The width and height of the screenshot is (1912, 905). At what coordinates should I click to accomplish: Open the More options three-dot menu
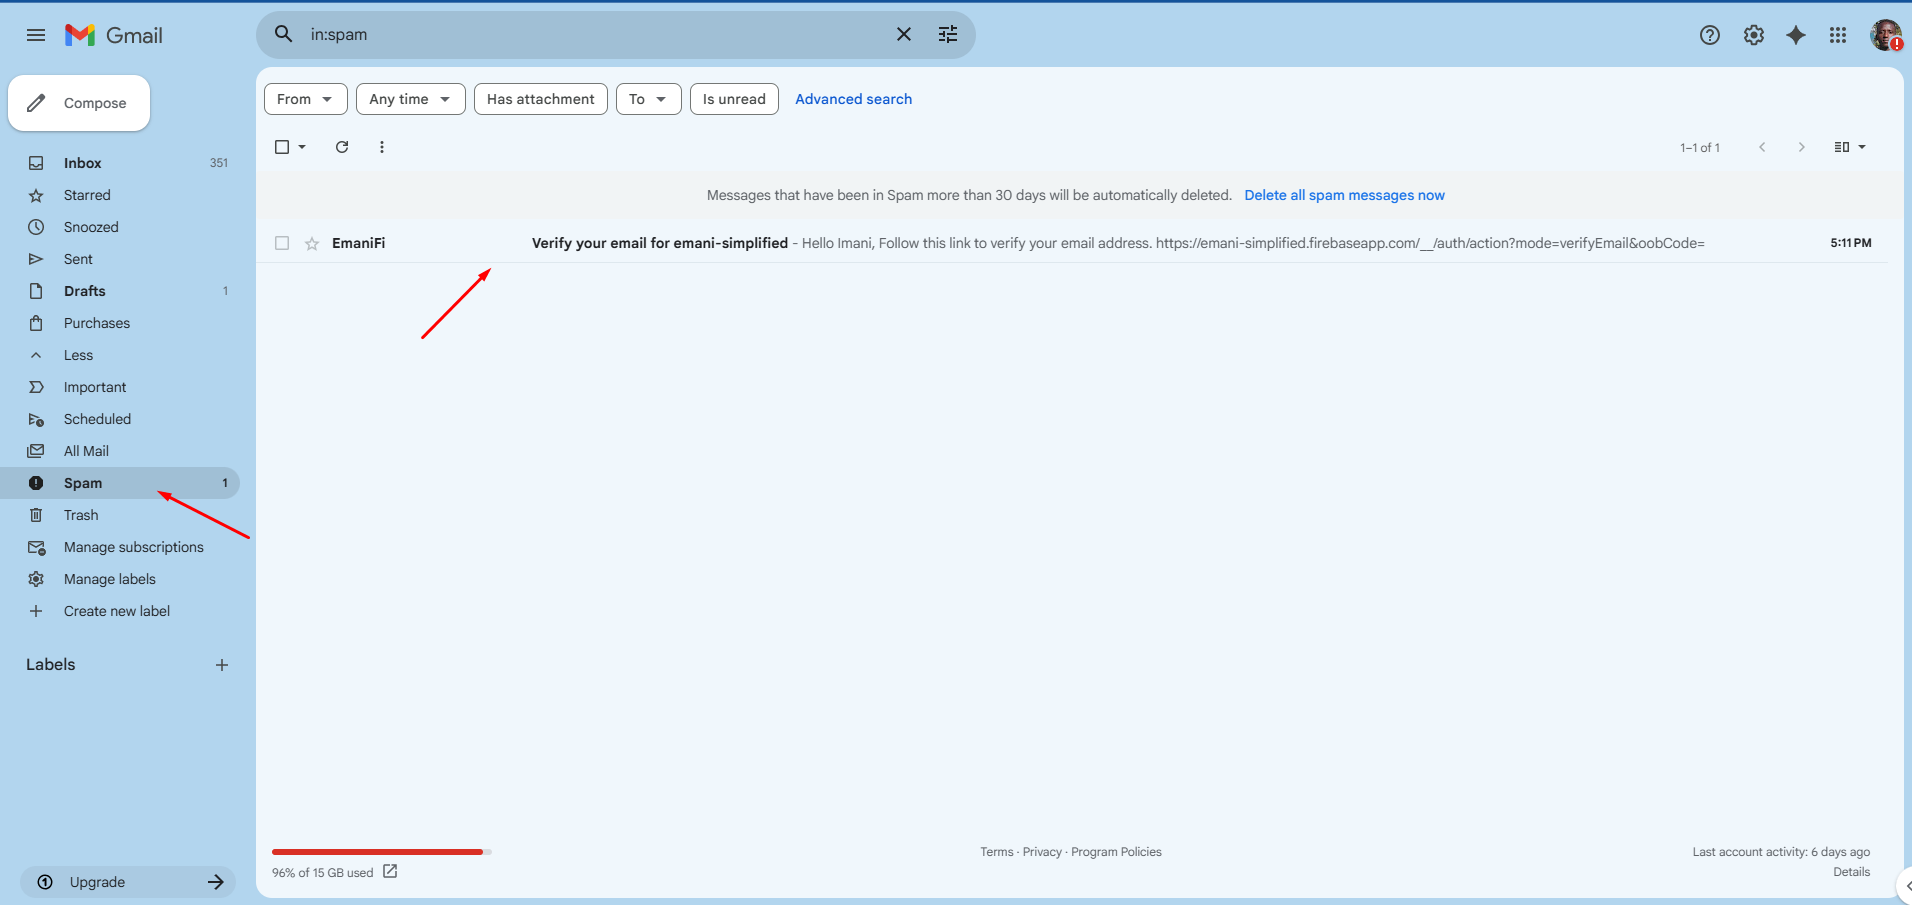pos(381,147)
